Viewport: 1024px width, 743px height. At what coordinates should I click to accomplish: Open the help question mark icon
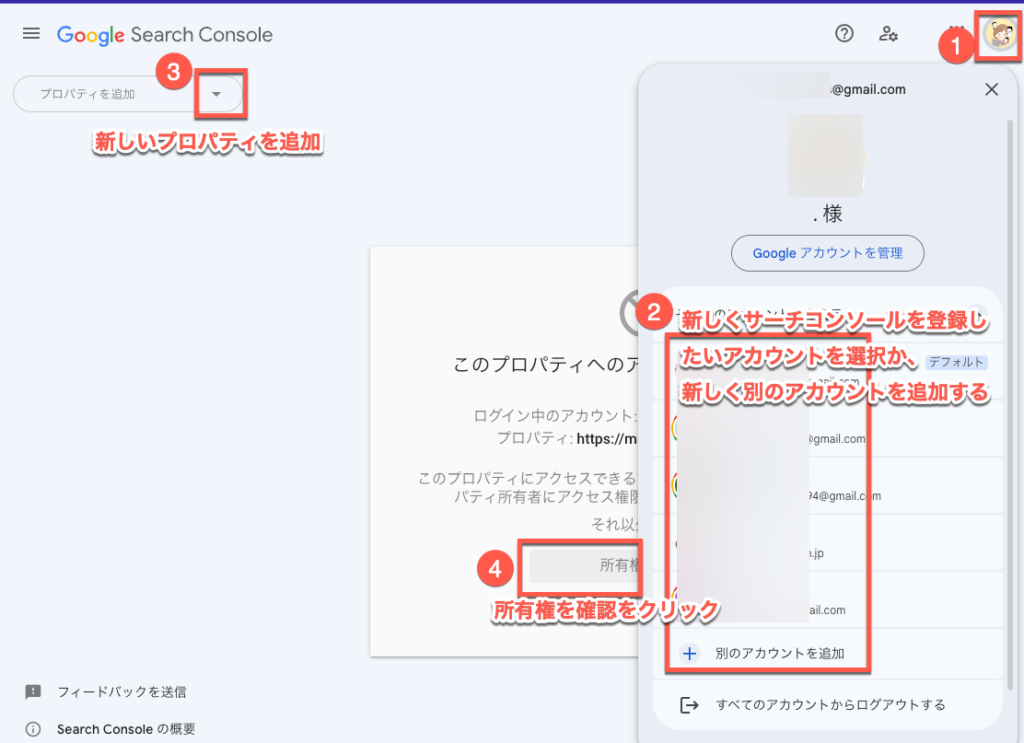(x=844, y=34)
